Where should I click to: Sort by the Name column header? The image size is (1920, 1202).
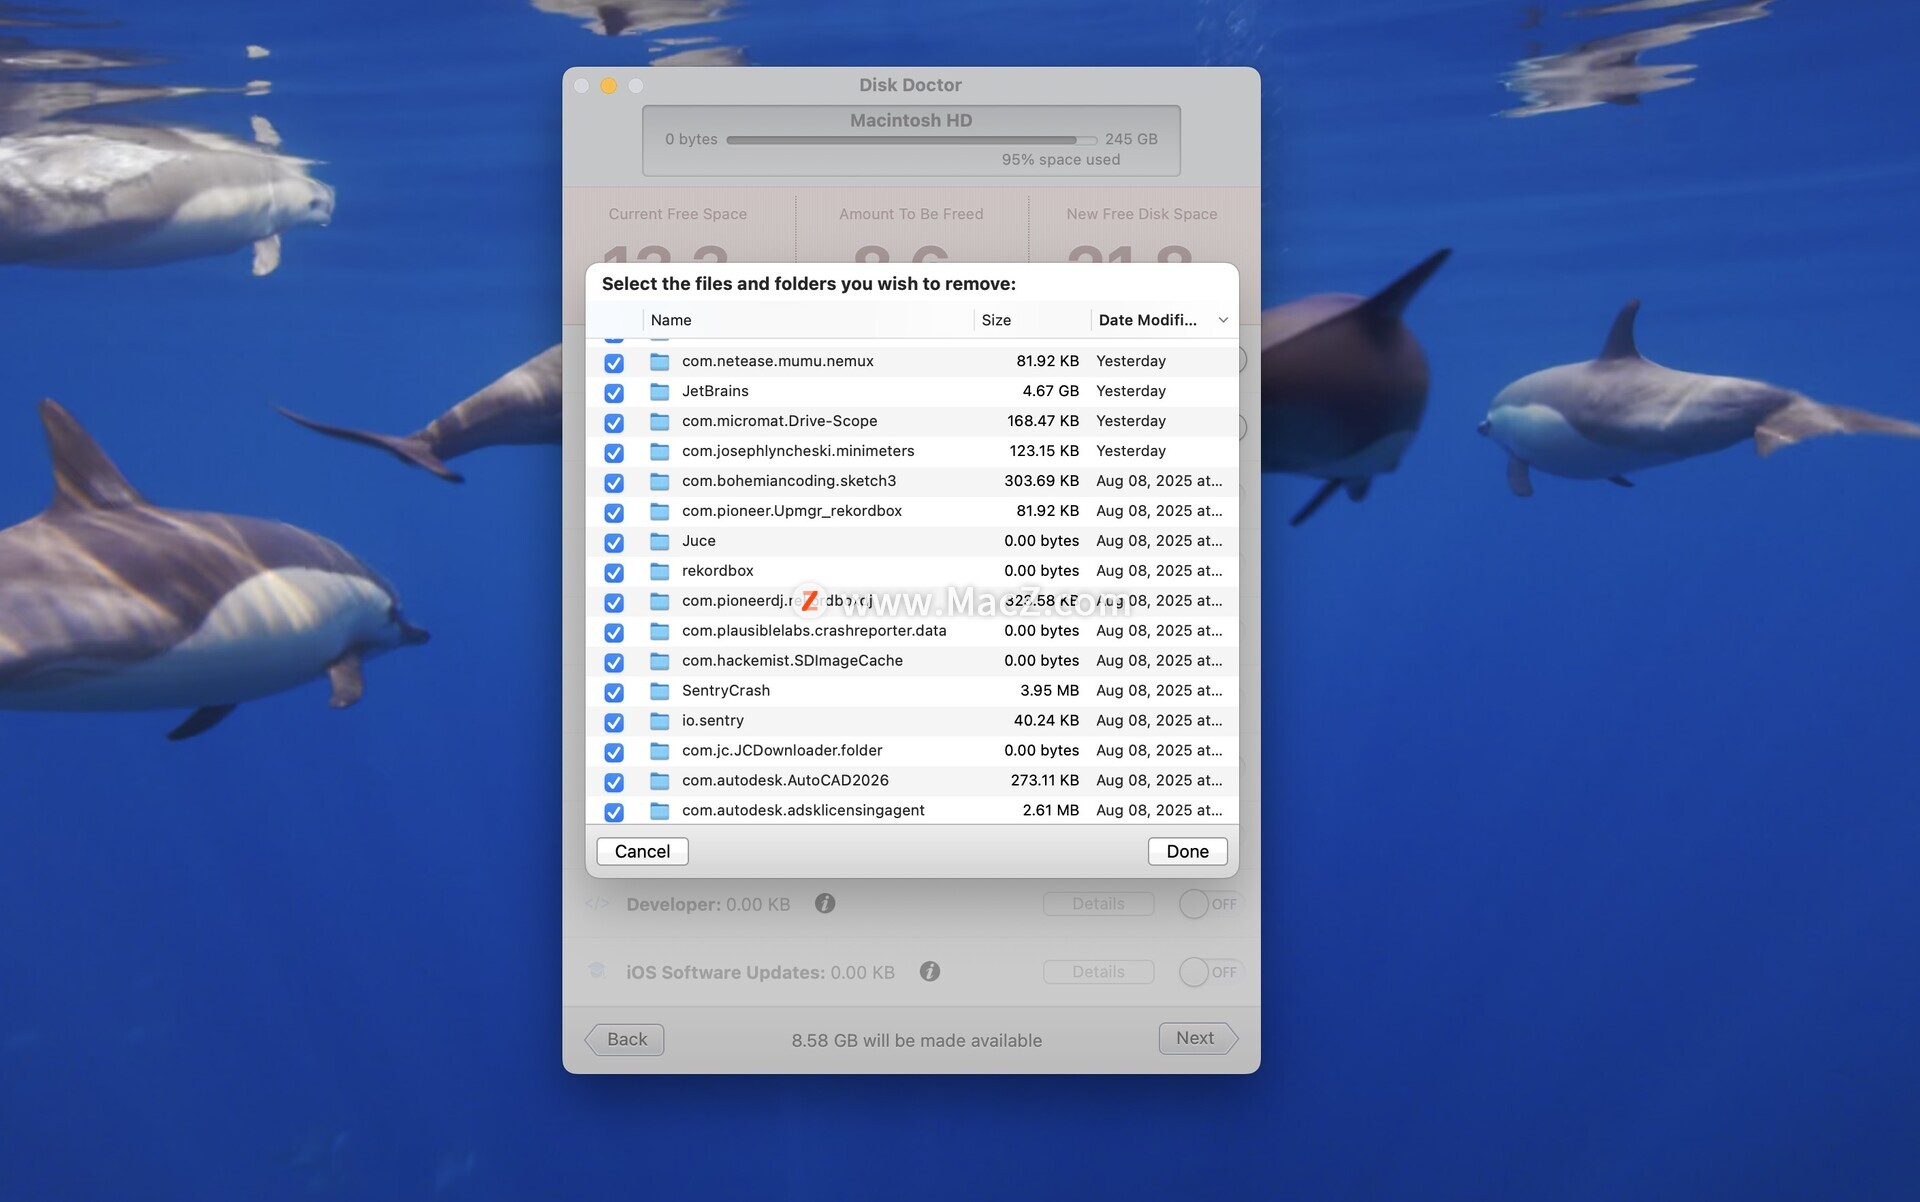(x=808, y=320)
